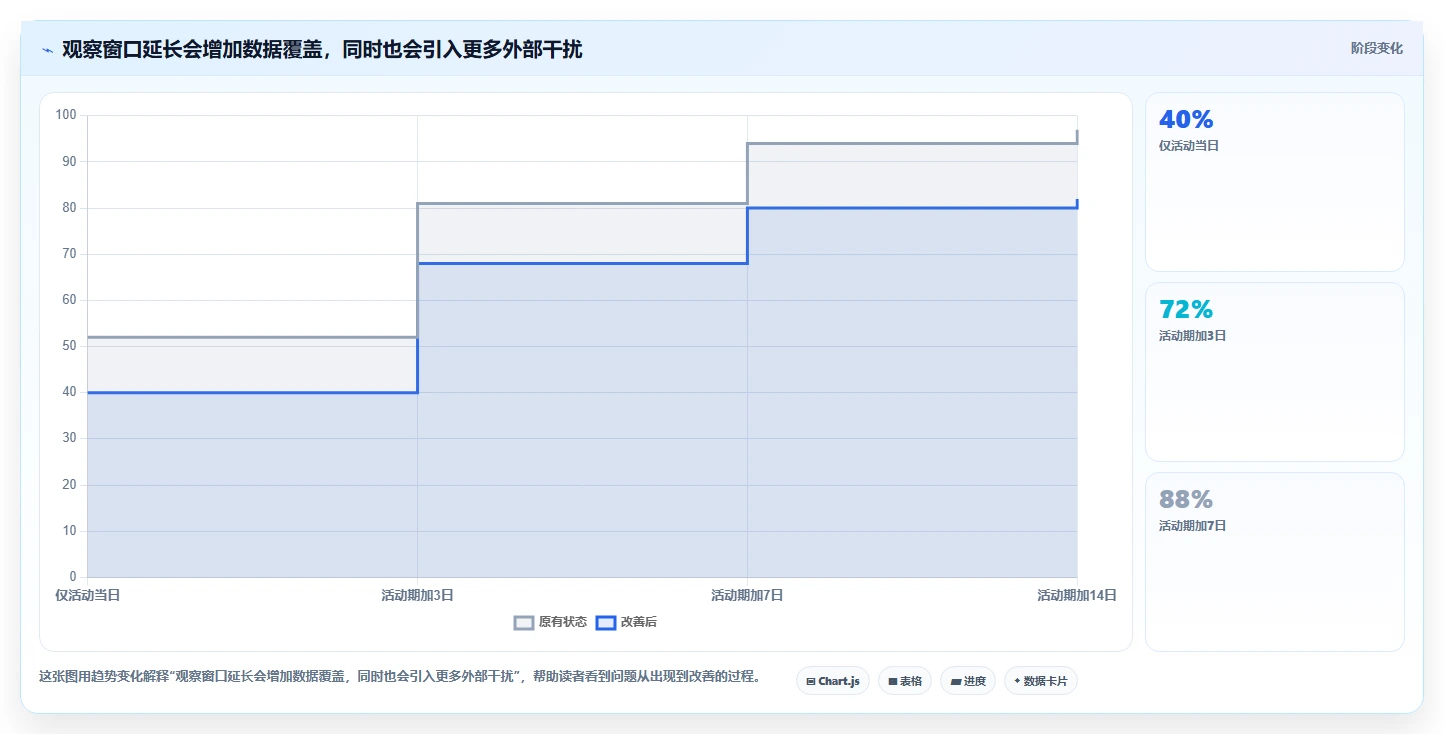Toggle the 改善后 legend entry

click(626, 622)
